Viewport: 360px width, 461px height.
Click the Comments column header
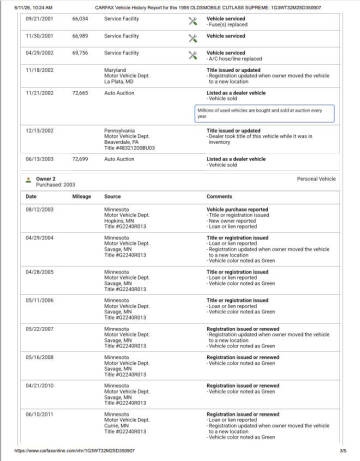pyautogui.click(x=219, y=196)
